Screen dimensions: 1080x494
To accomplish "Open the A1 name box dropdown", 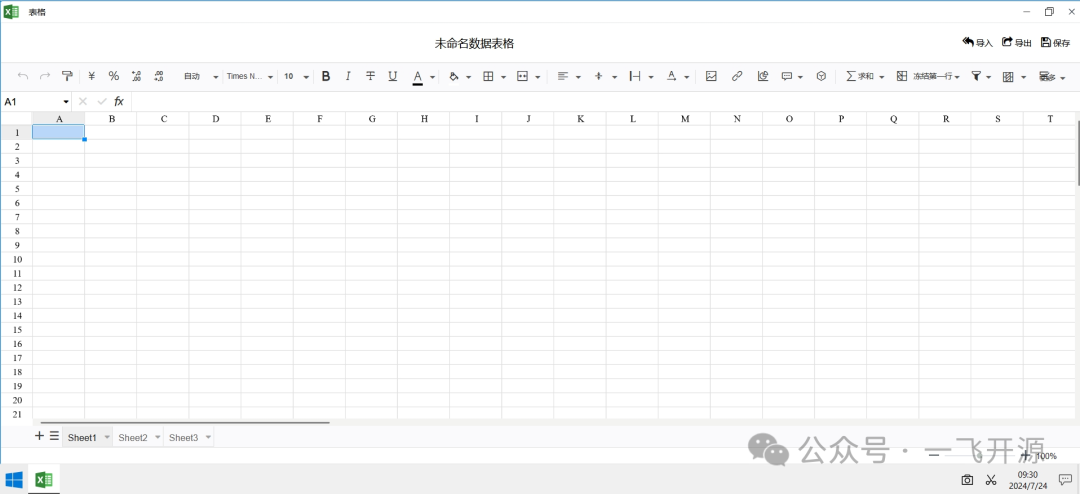I will tap(66, 102).
